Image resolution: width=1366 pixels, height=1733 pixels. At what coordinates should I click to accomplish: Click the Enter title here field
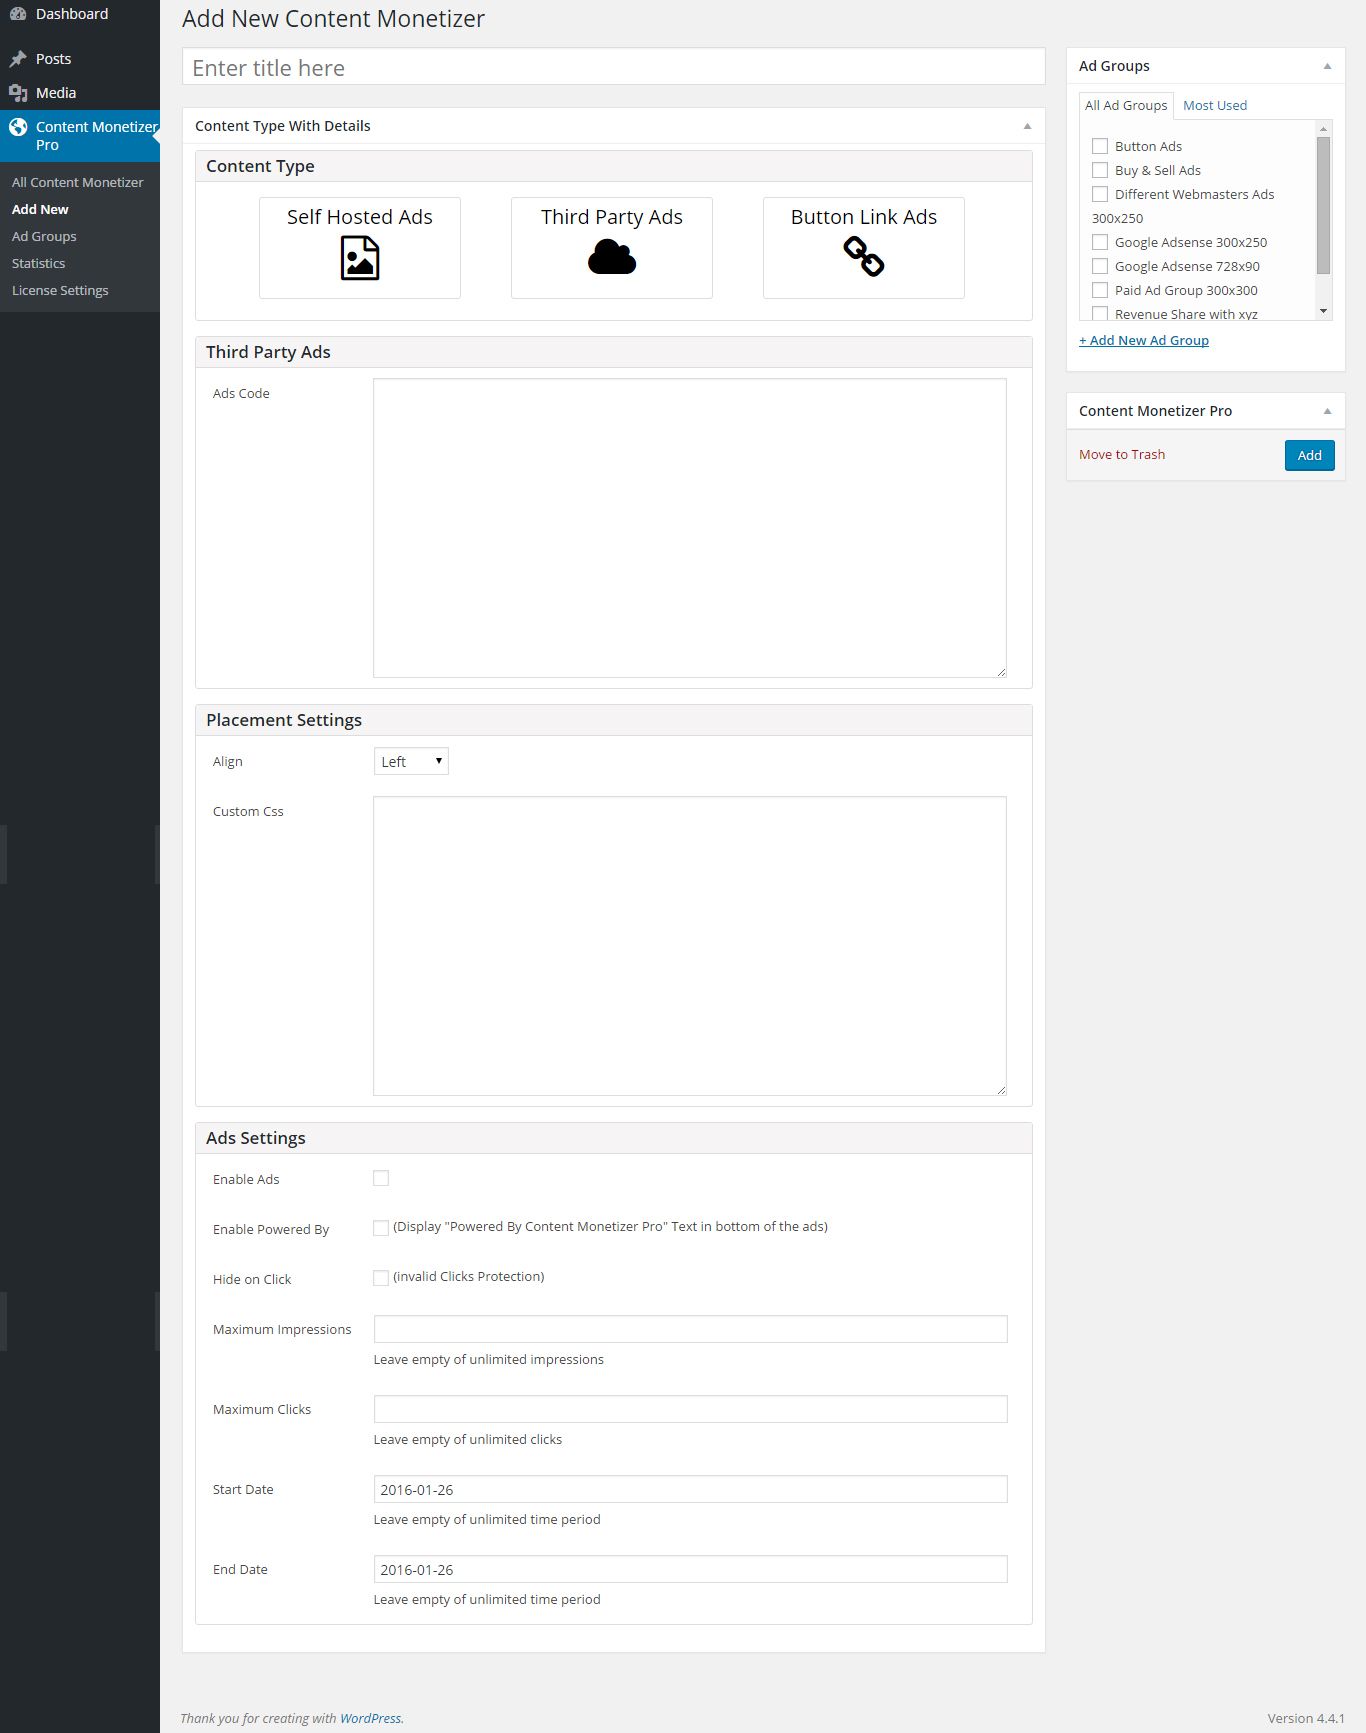point(614,67)
